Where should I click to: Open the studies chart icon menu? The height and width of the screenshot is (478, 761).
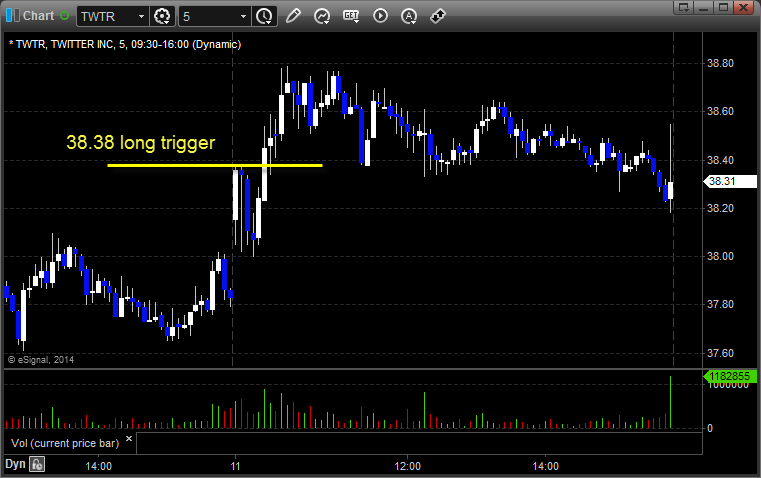322,16
